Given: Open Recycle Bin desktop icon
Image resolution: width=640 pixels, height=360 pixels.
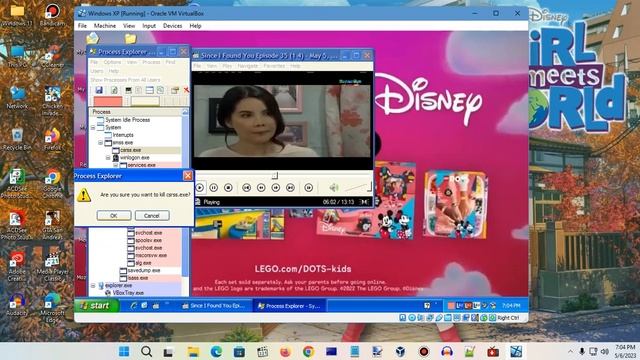Looking at the screenshot, I should point(17,139).
